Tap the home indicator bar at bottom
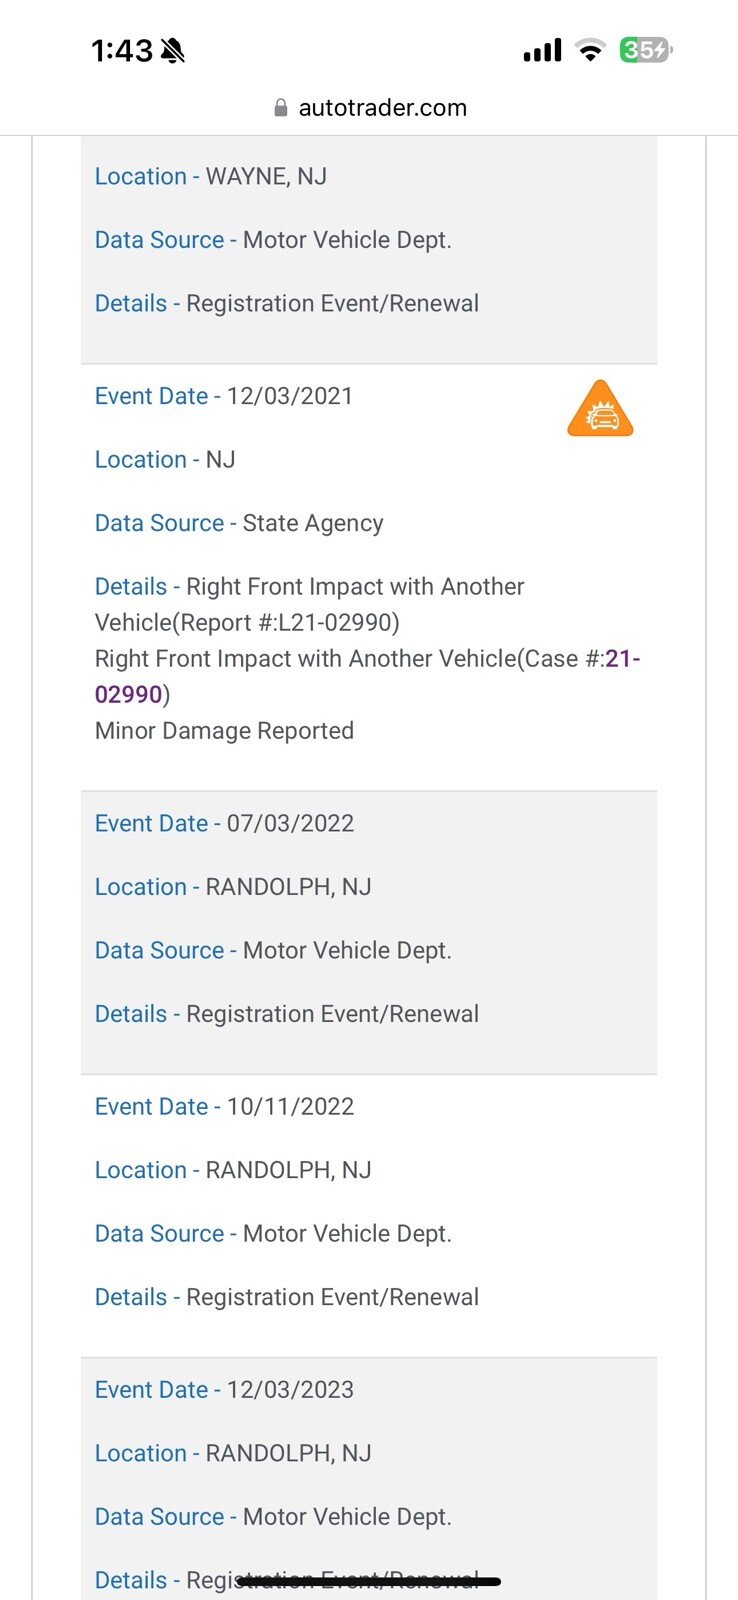The height and width of the screenshot is (1600, 738). 369,1581
